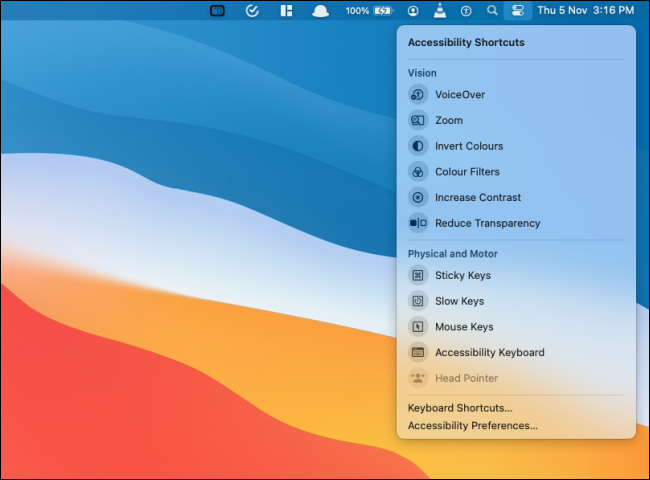Click the VLC cone menu bar icon
Screen dimensions: 650x480
pos(440,10)
